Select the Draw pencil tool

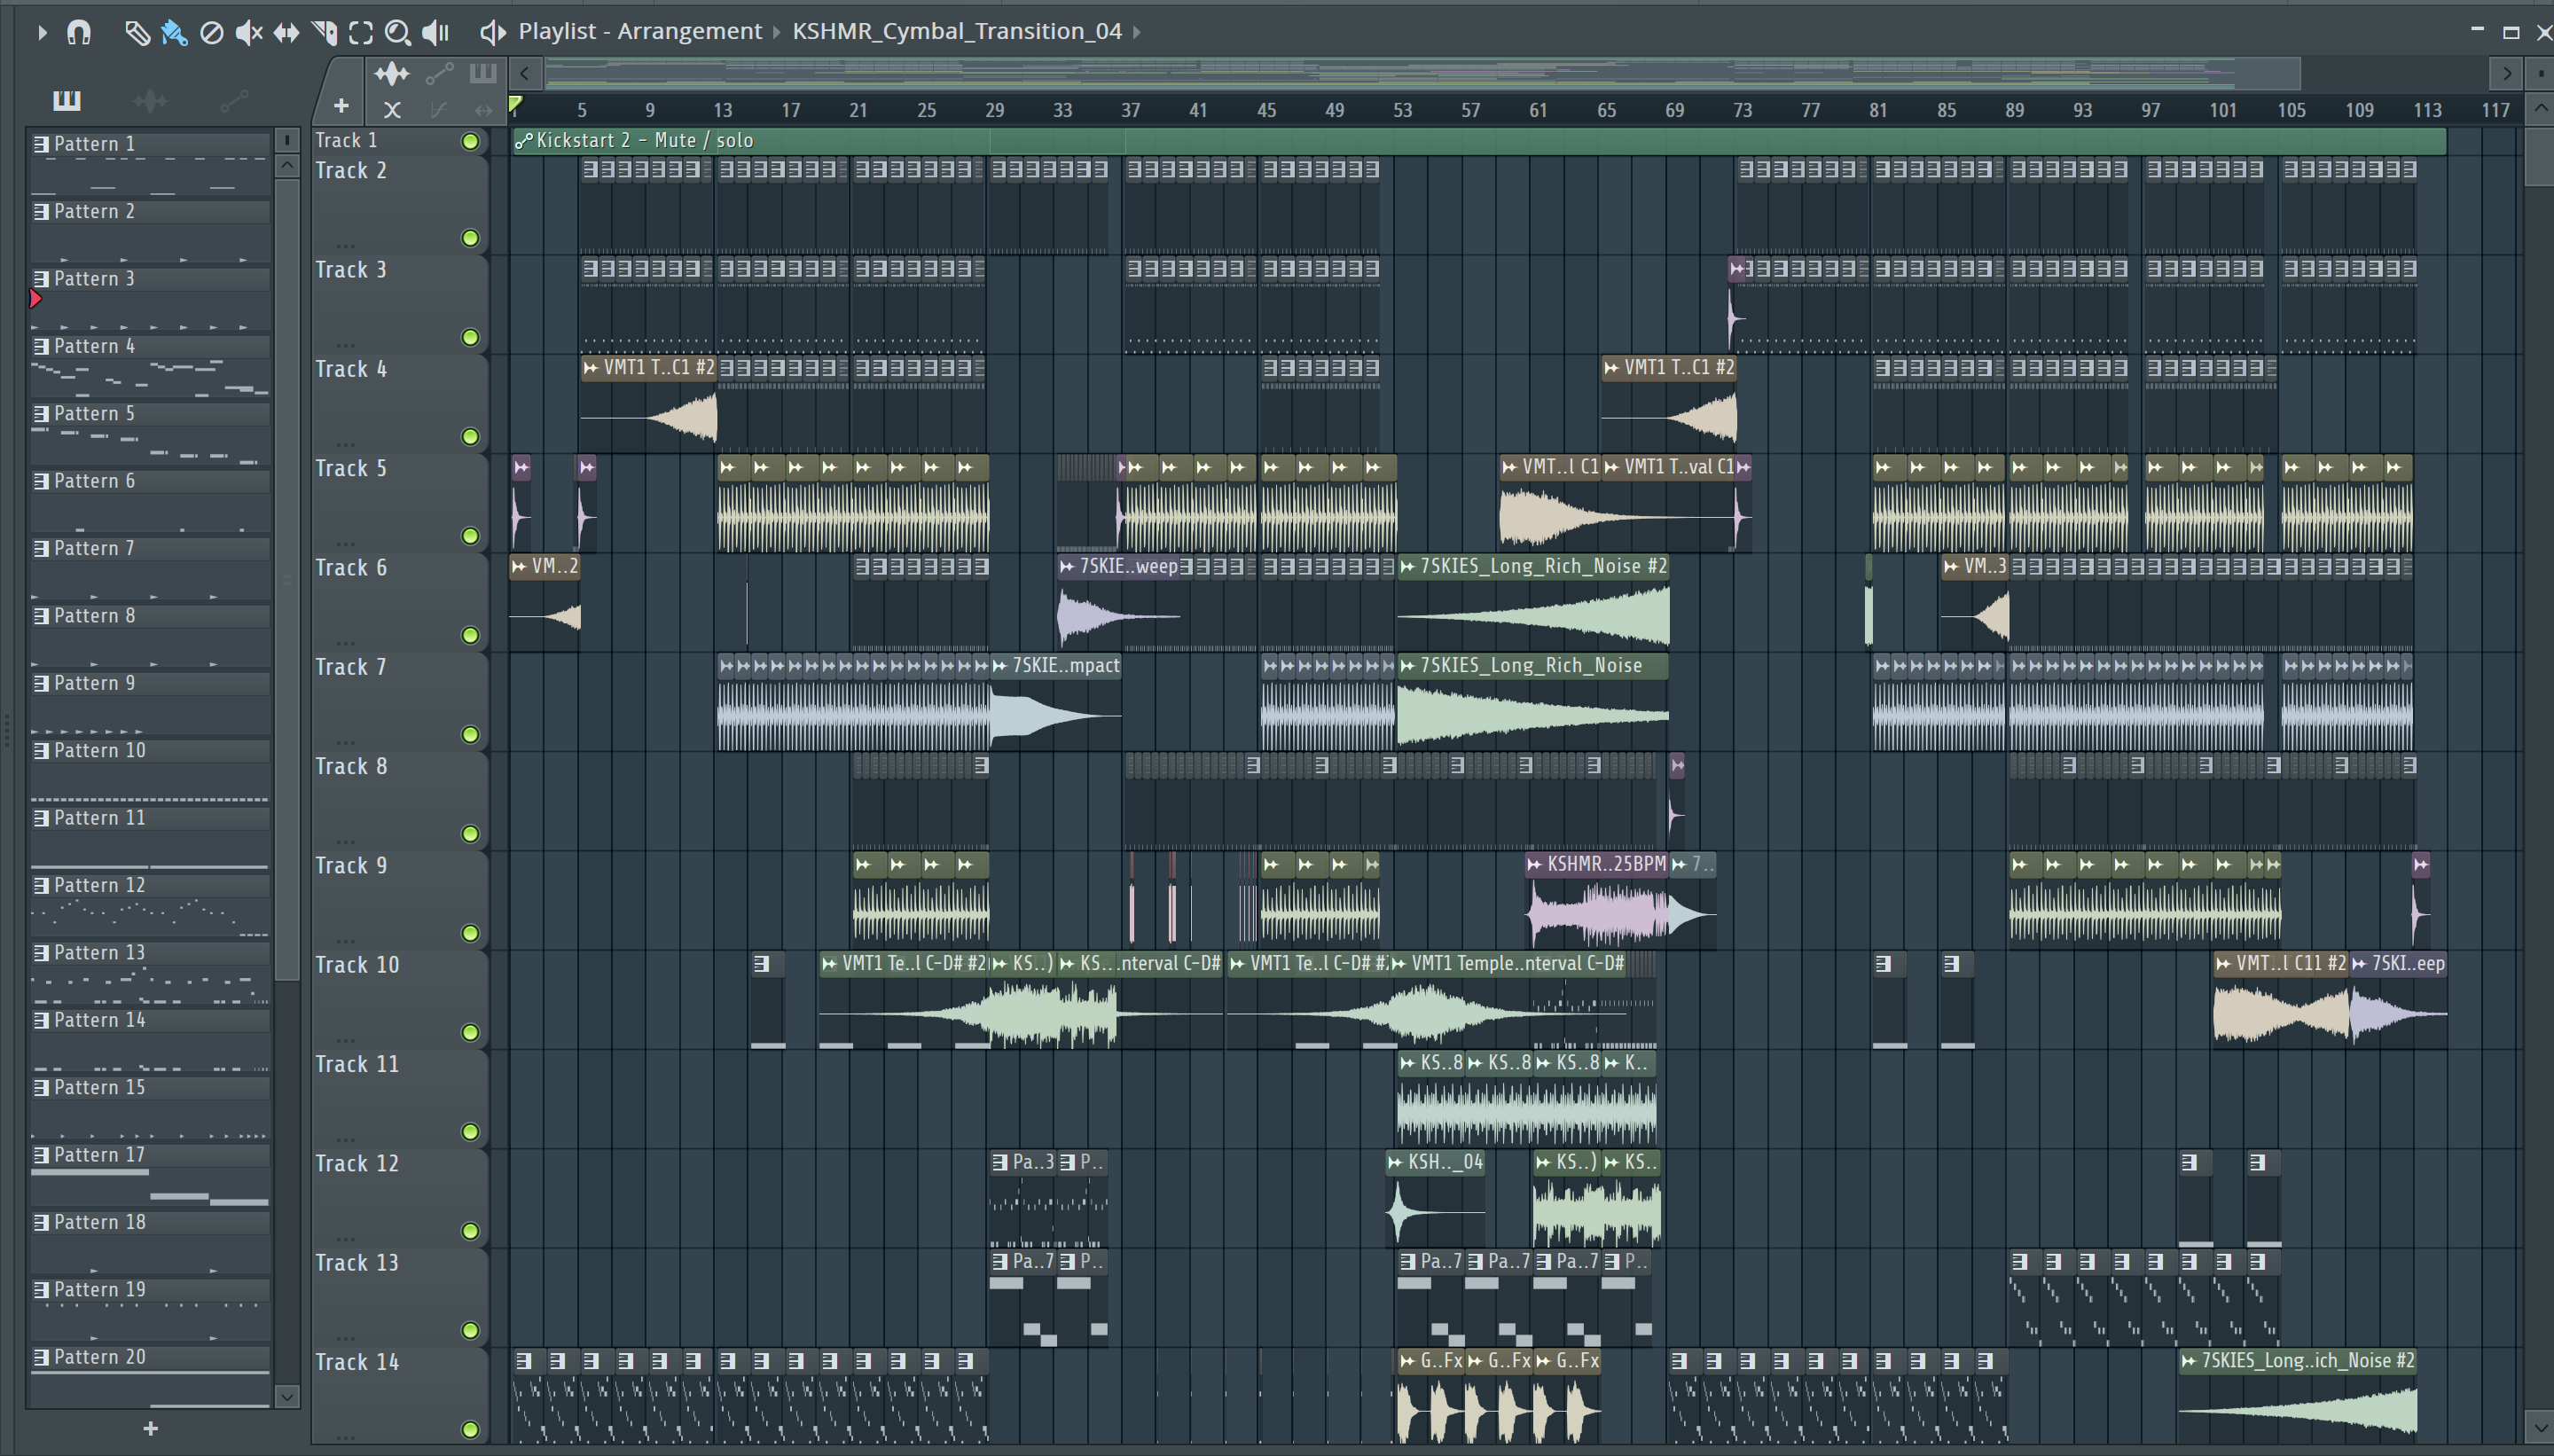137,32
